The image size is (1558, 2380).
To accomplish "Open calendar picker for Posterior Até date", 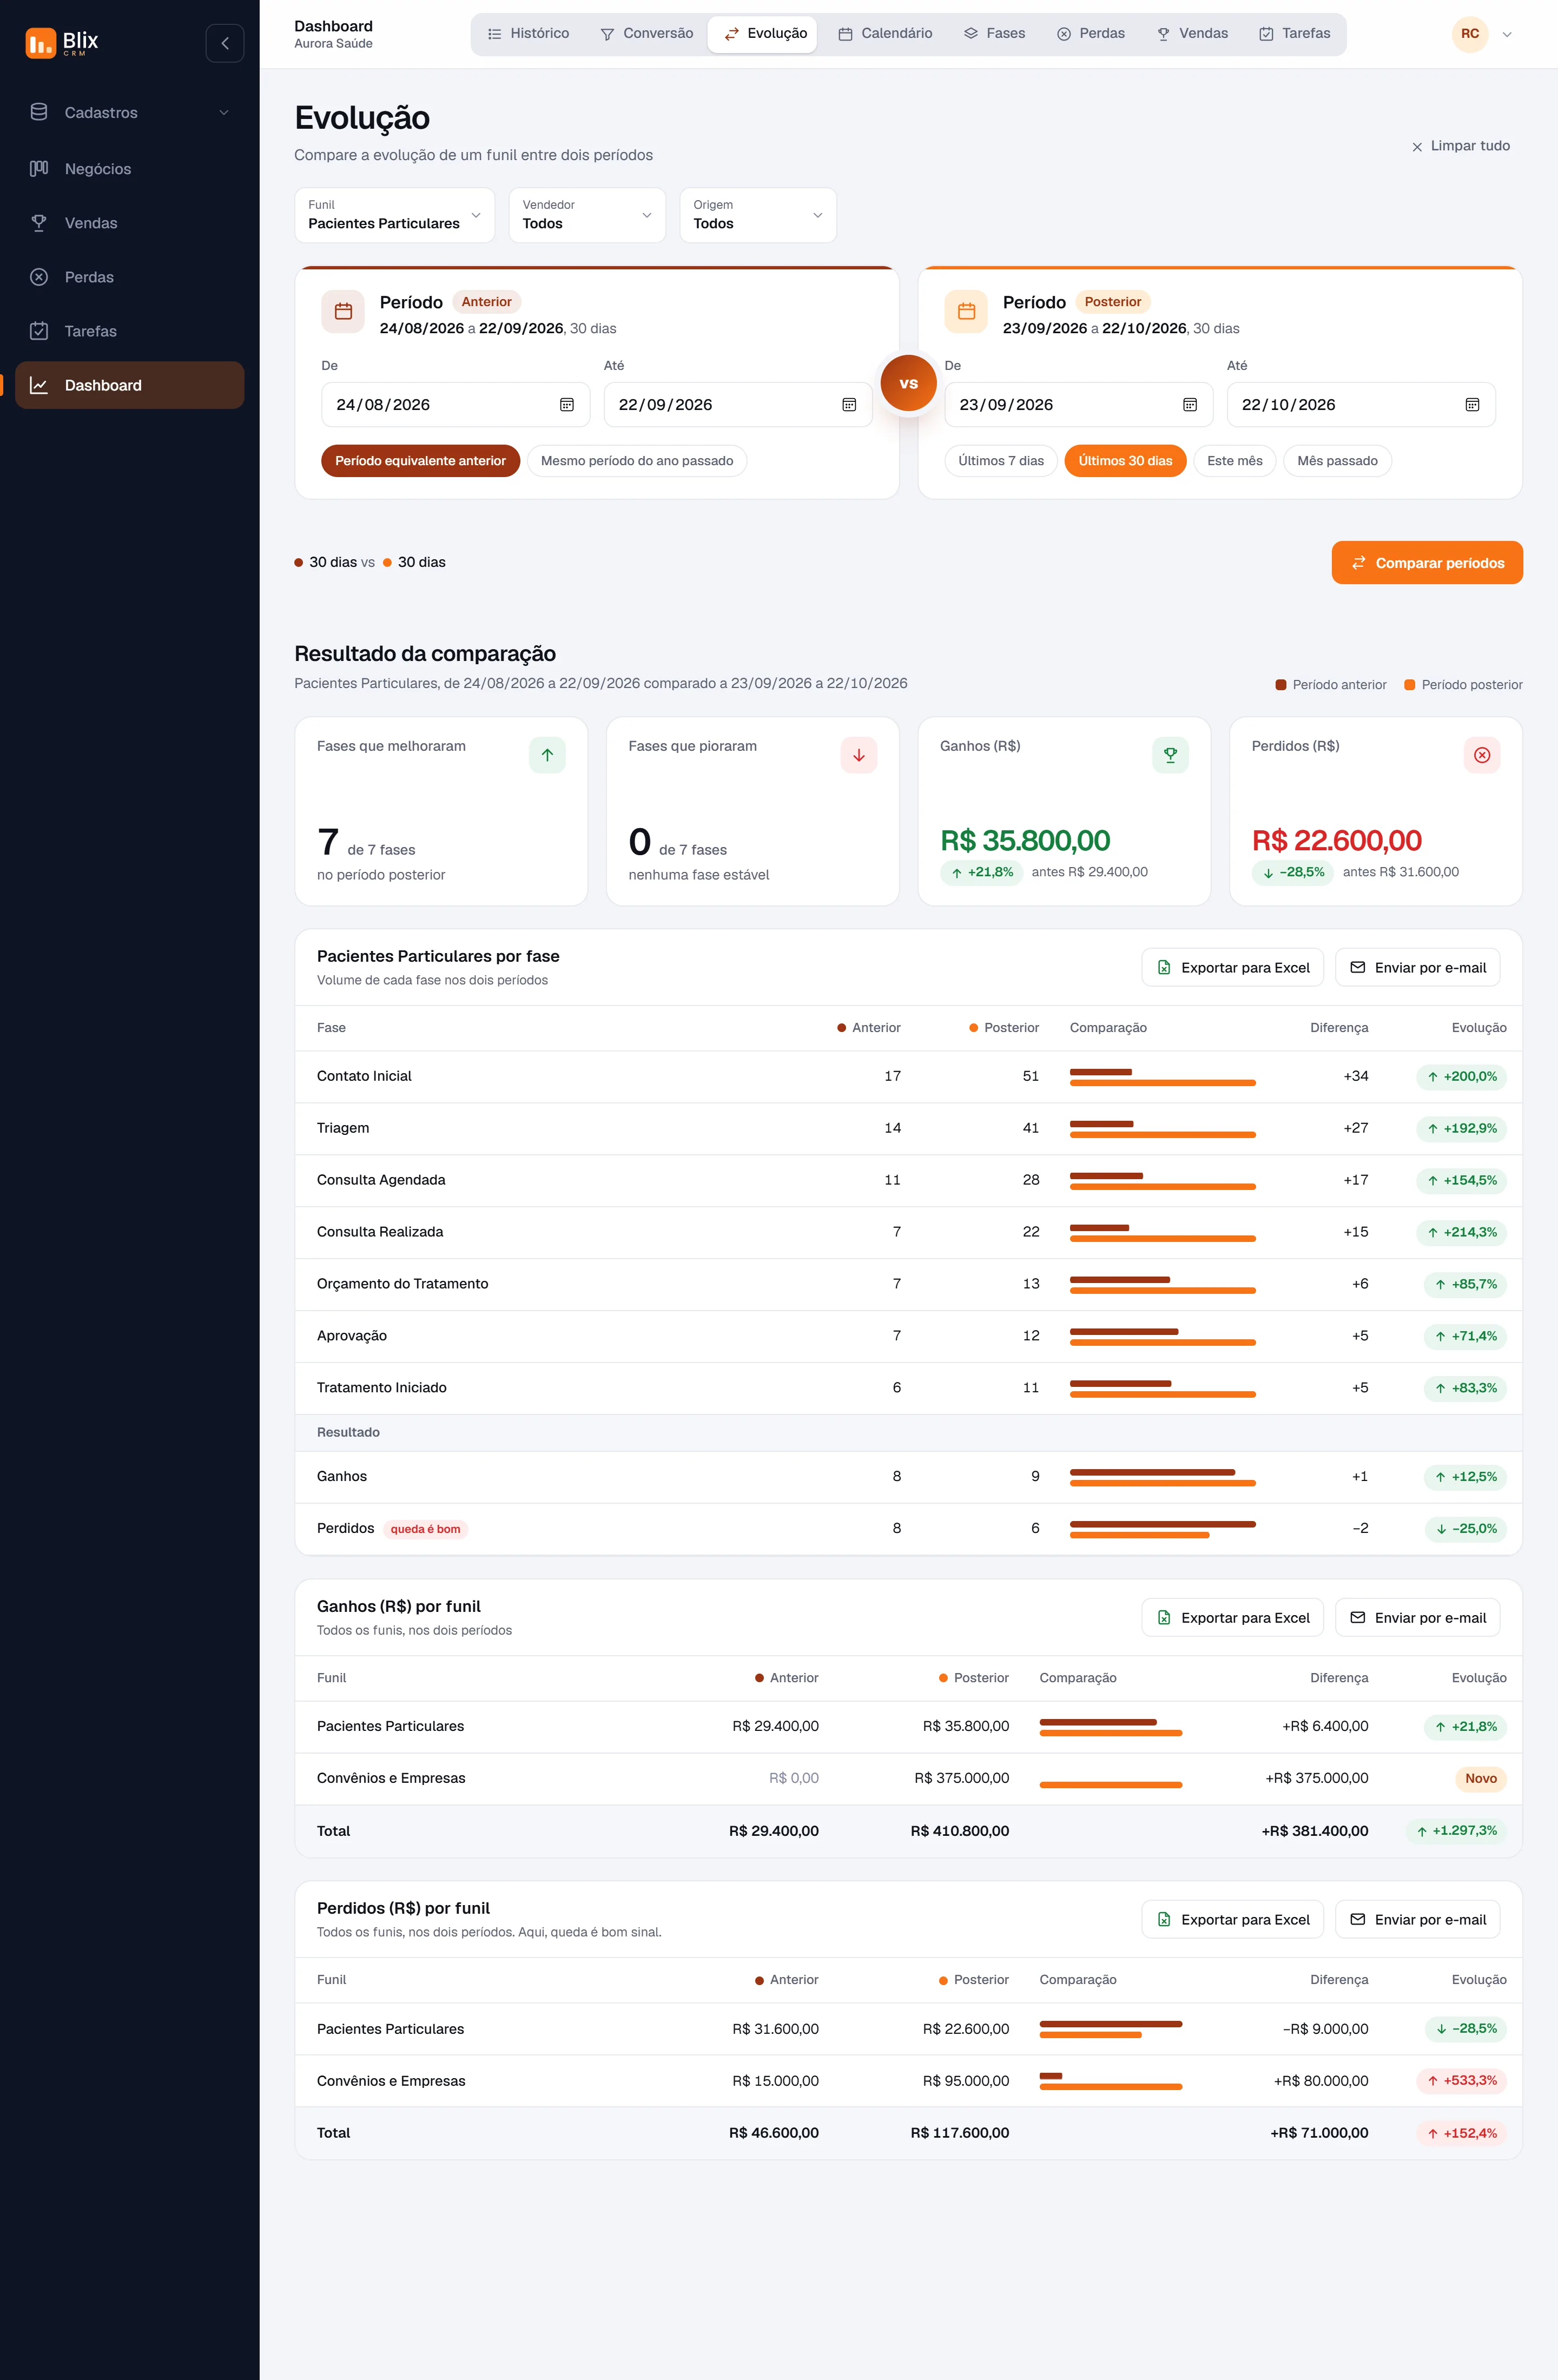I will 1472,405.
